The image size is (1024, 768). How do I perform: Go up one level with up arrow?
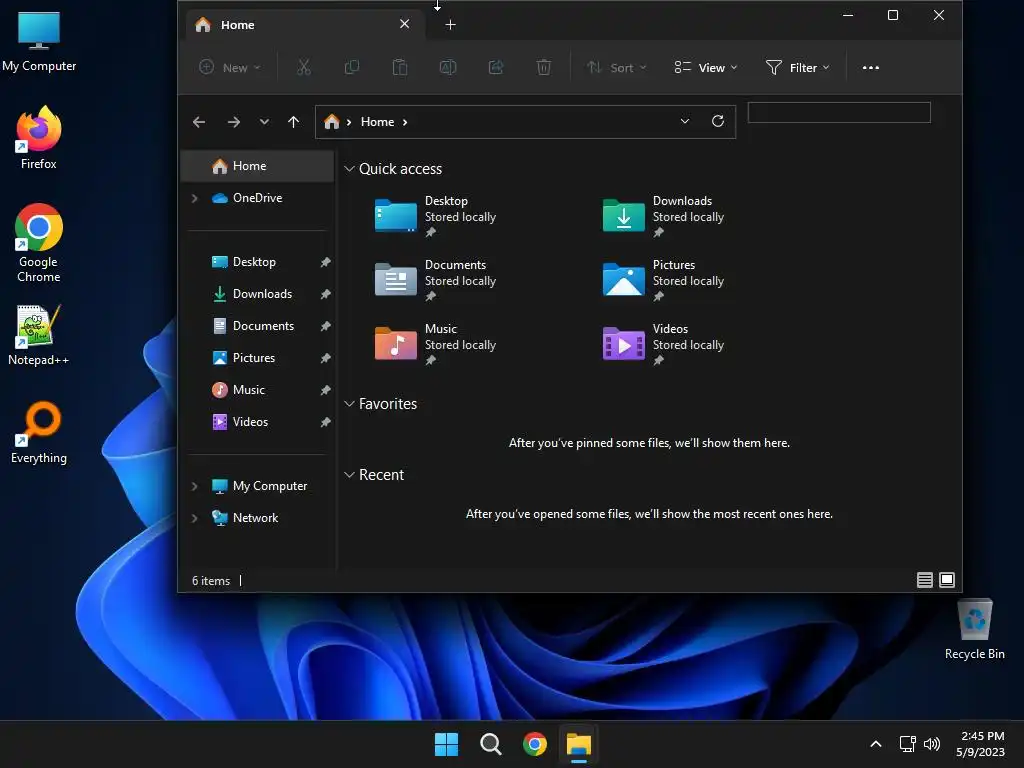click(x=293, y=122)
